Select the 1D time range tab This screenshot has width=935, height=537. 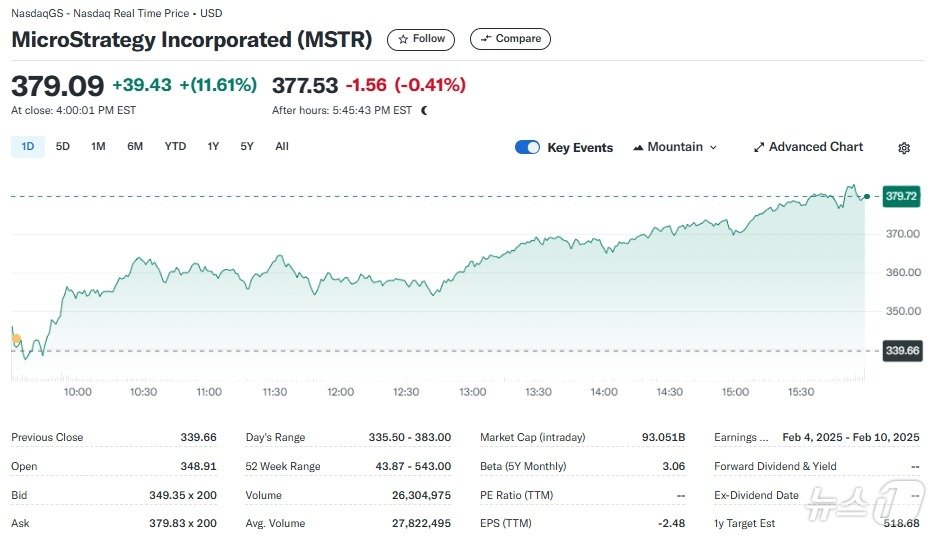28,146
